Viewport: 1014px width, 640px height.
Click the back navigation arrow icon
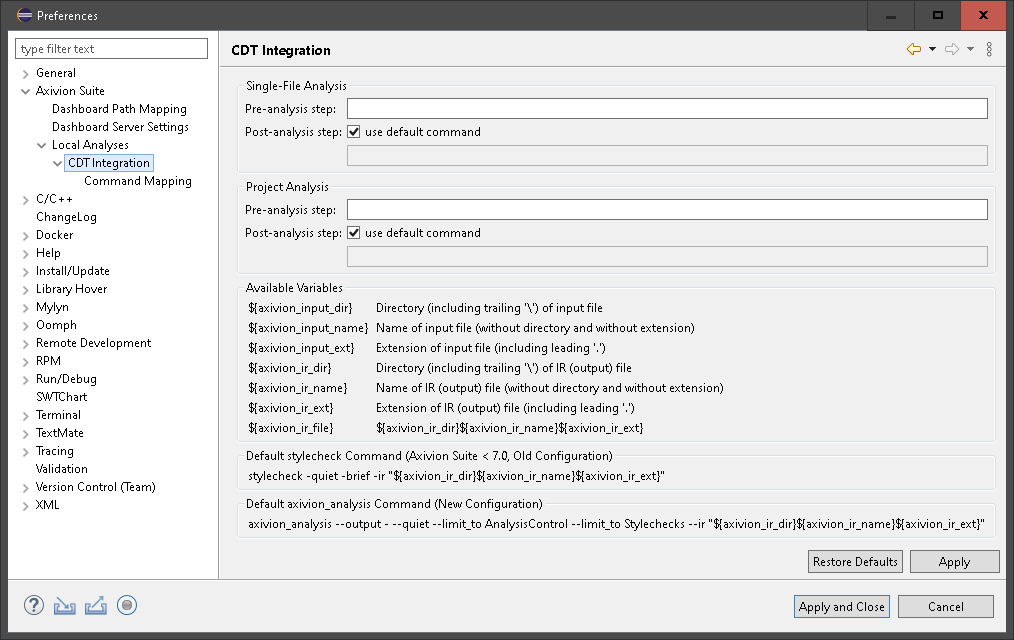click(x=913, y=49)
